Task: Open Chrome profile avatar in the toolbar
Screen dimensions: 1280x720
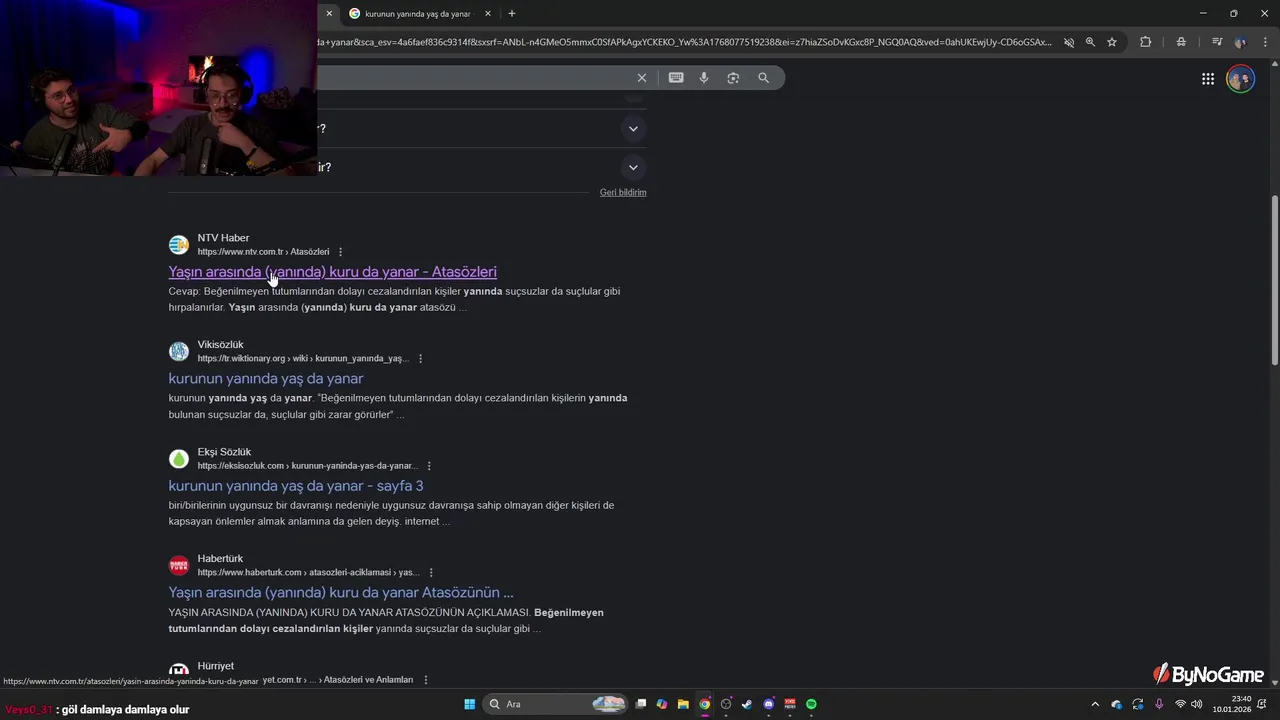Action: tap(1240, 42)
